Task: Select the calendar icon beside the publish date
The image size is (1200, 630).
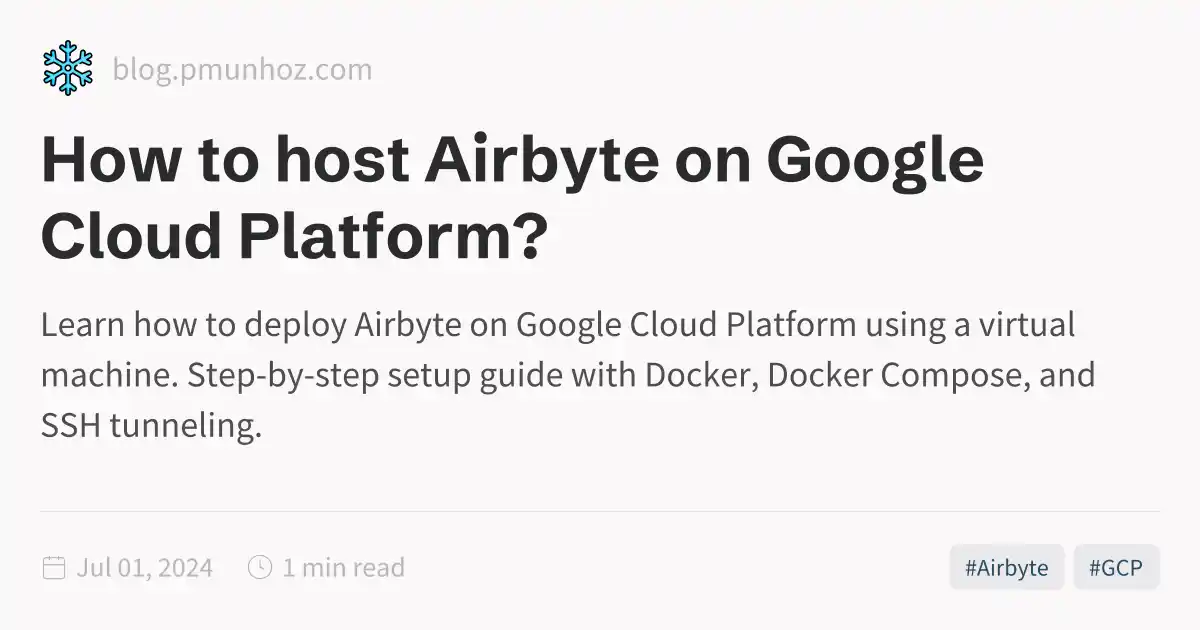Action: pyautogui.click(x=53, y=567)
